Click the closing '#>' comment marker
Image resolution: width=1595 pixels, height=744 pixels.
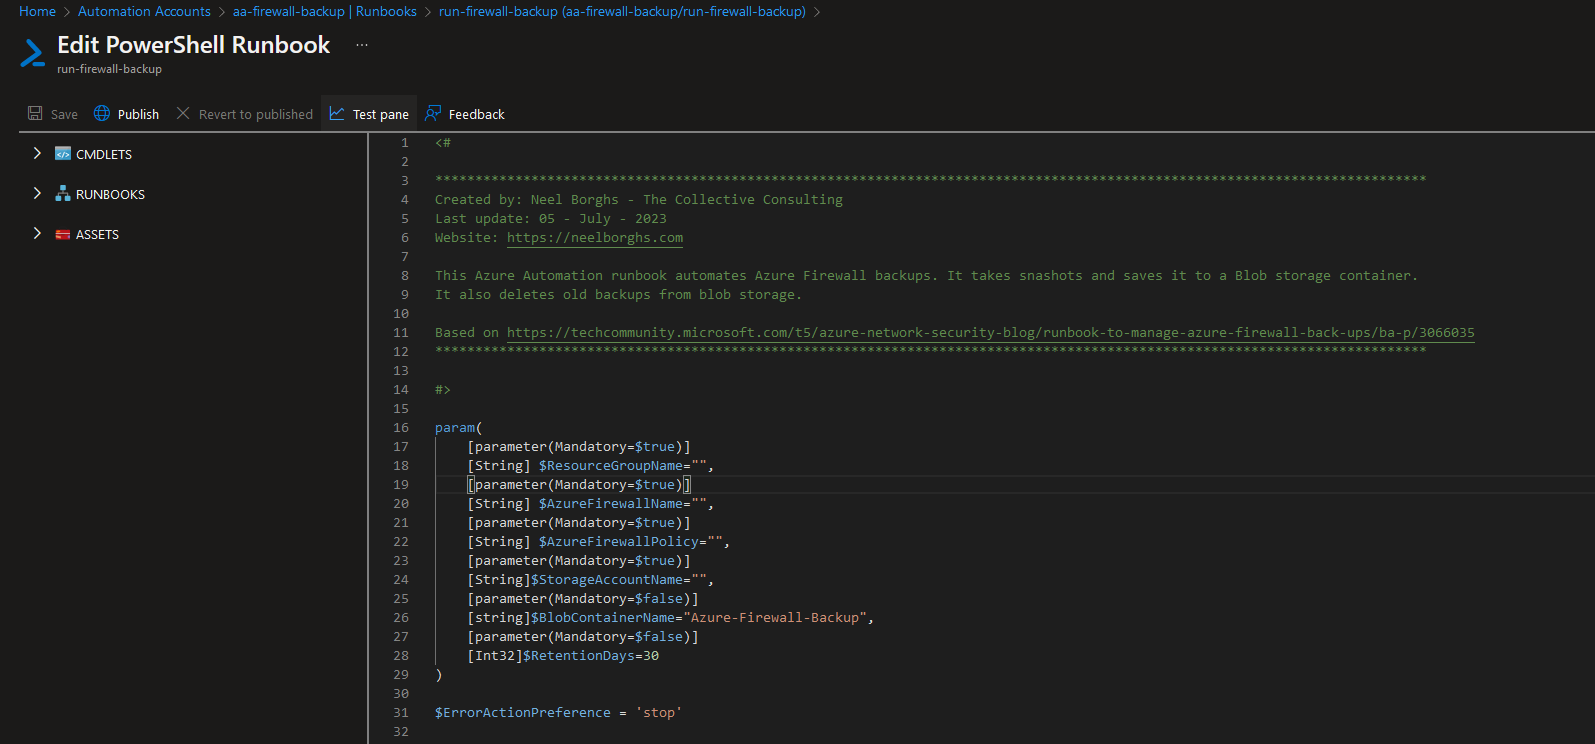tap(443, 389)
